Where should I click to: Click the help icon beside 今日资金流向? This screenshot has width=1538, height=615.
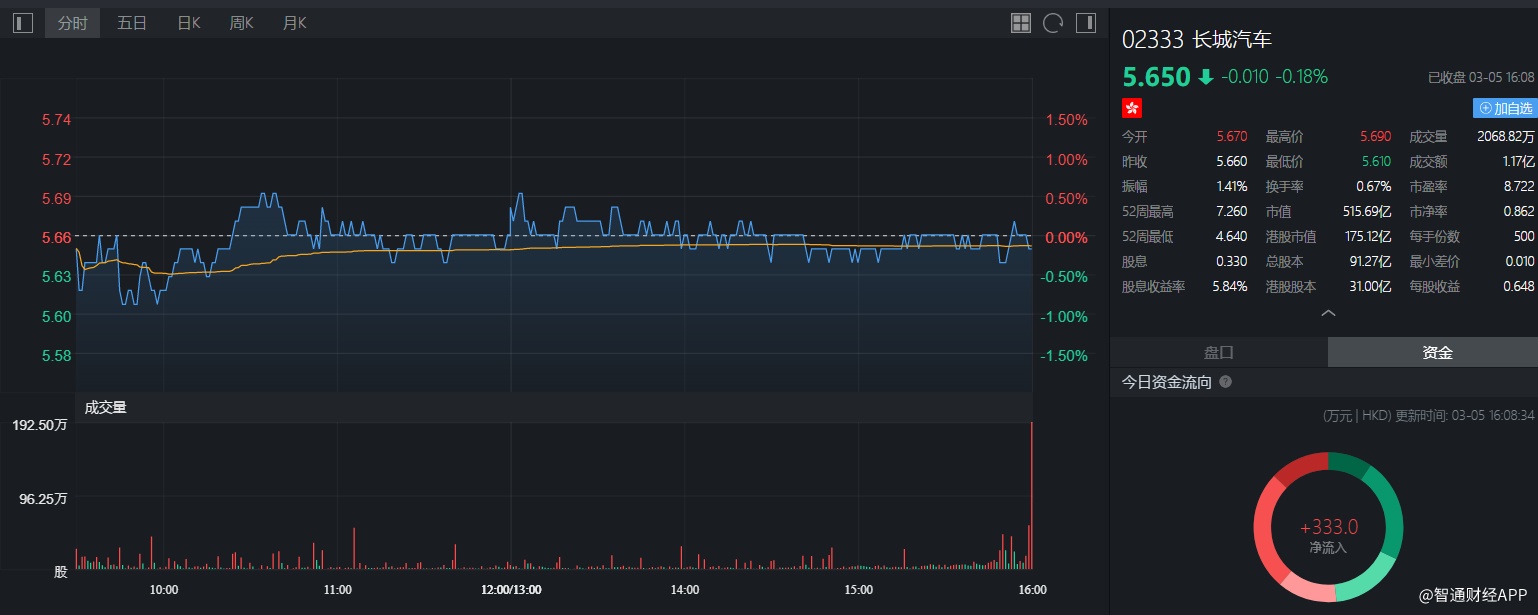[1225, 382]
